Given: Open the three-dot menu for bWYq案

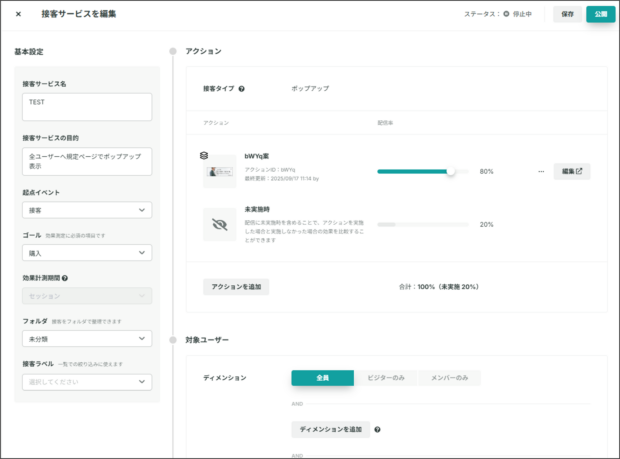Looking at the screenshot, I should tap(540, 172).
